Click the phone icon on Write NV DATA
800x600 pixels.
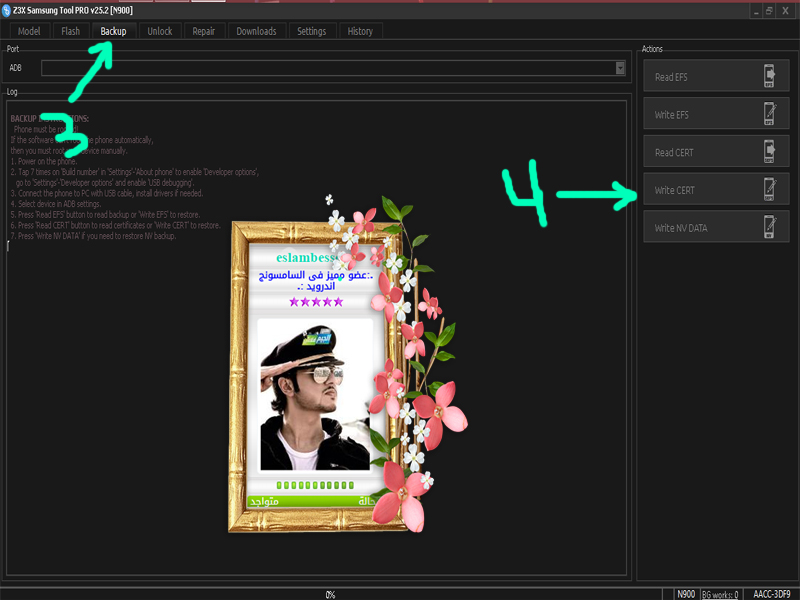tap(769, 227)
